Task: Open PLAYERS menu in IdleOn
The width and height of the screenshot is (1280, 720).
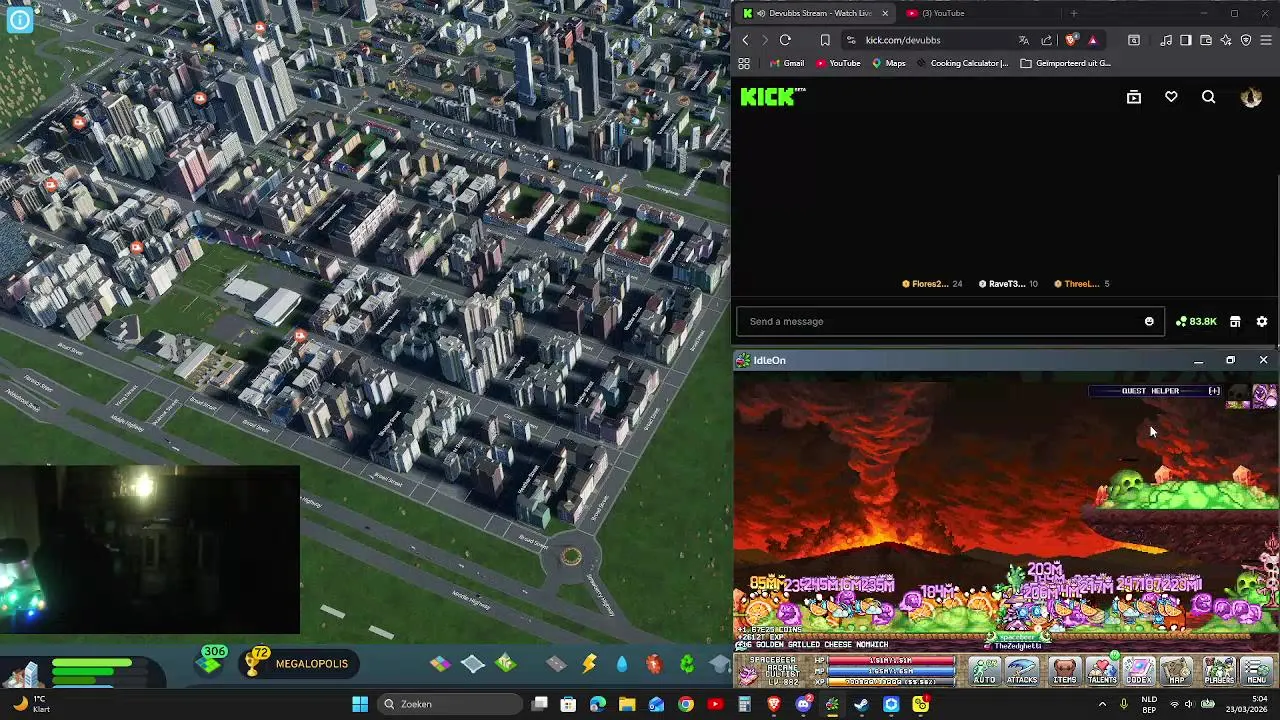Action: click(x=1219, y=671)
